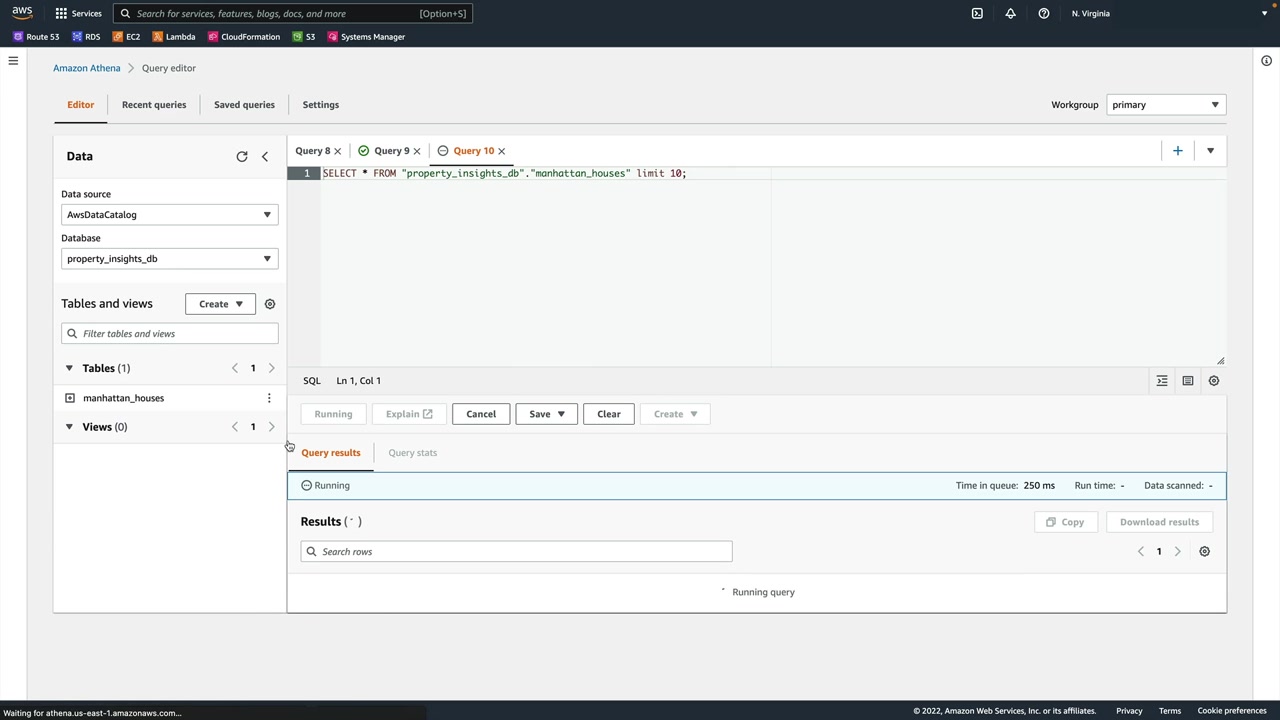Open EC2 bookmark shortcut
Screen dimensions: 1280x720
pos(126,37)
